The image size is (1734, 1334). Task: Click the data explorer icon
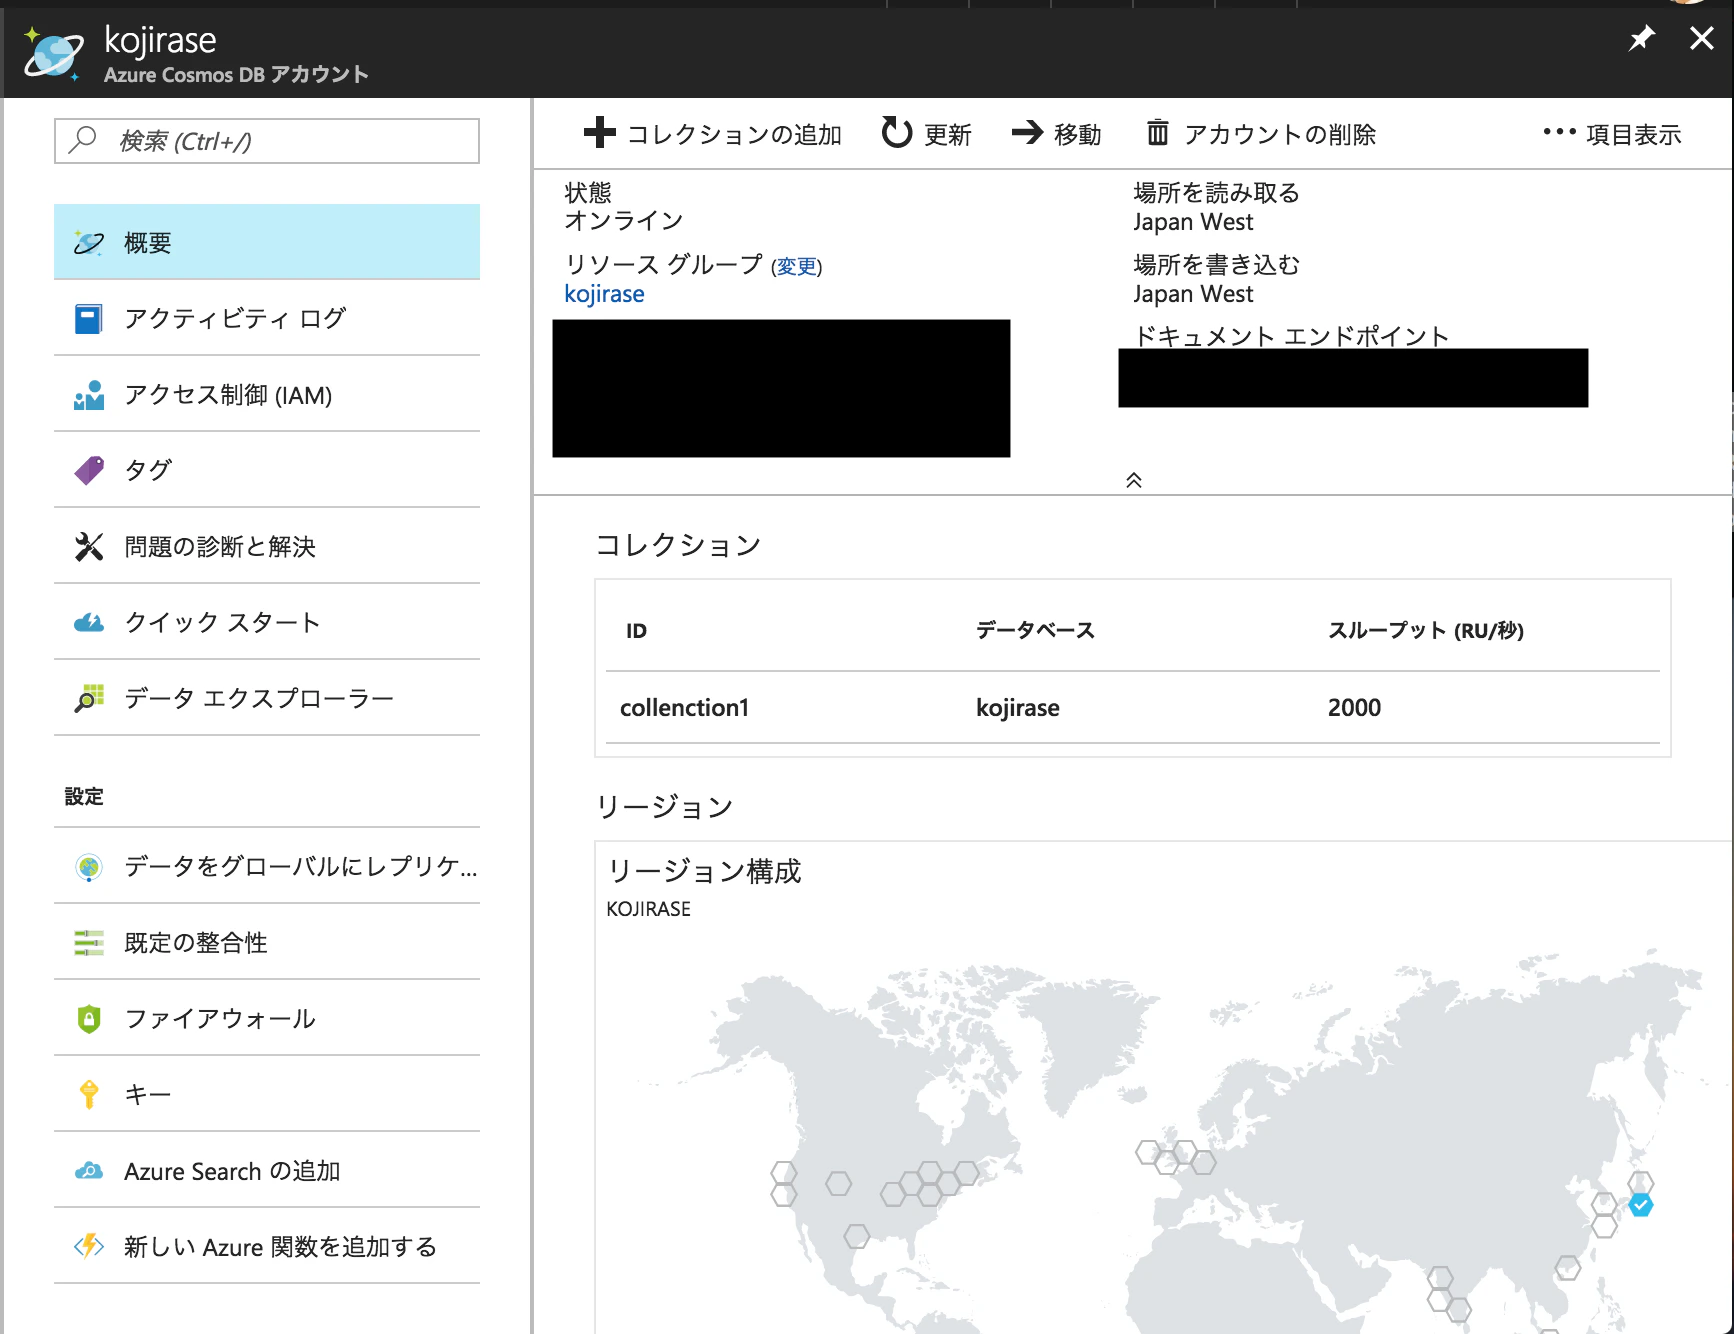click(x=89, y=698)
